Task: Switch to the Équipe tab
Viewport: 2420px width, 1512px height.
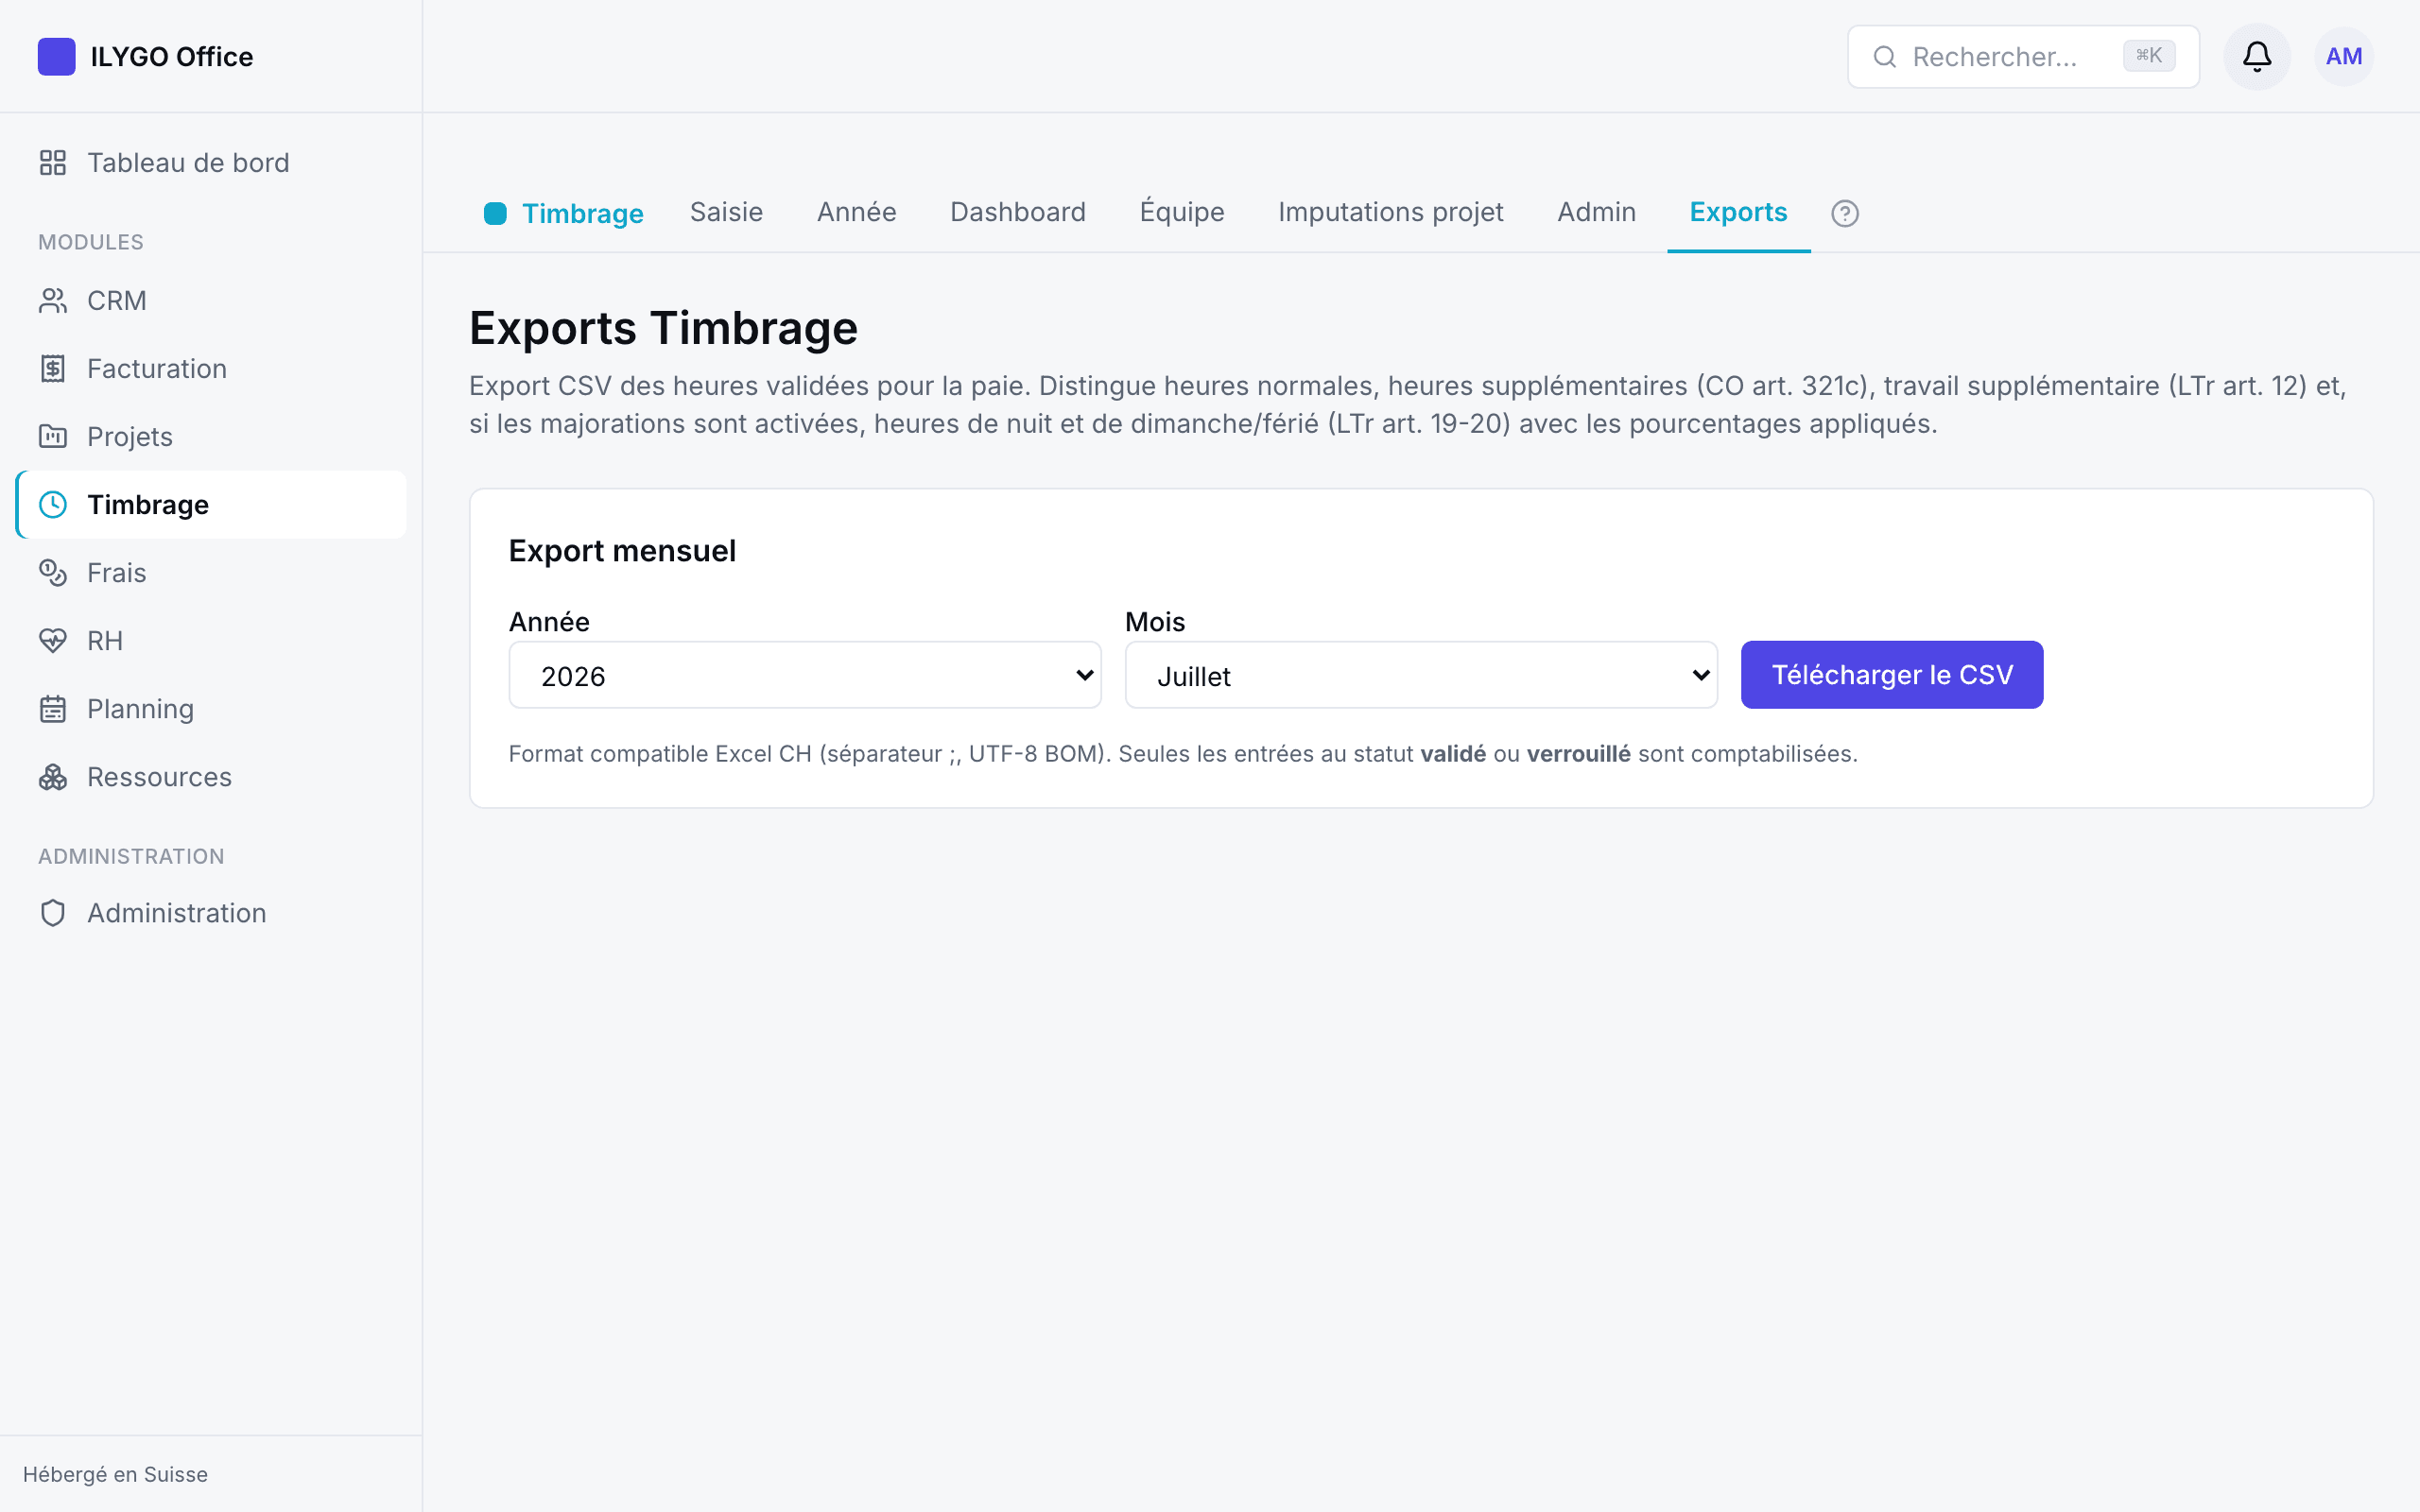Action: pos(1181,212)
